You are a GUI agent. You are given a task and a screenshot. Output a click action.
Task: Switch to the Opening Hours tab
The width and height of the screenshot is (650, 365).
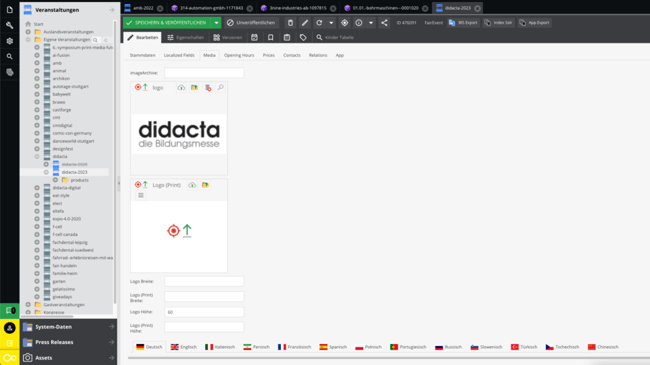click(239, 55)
